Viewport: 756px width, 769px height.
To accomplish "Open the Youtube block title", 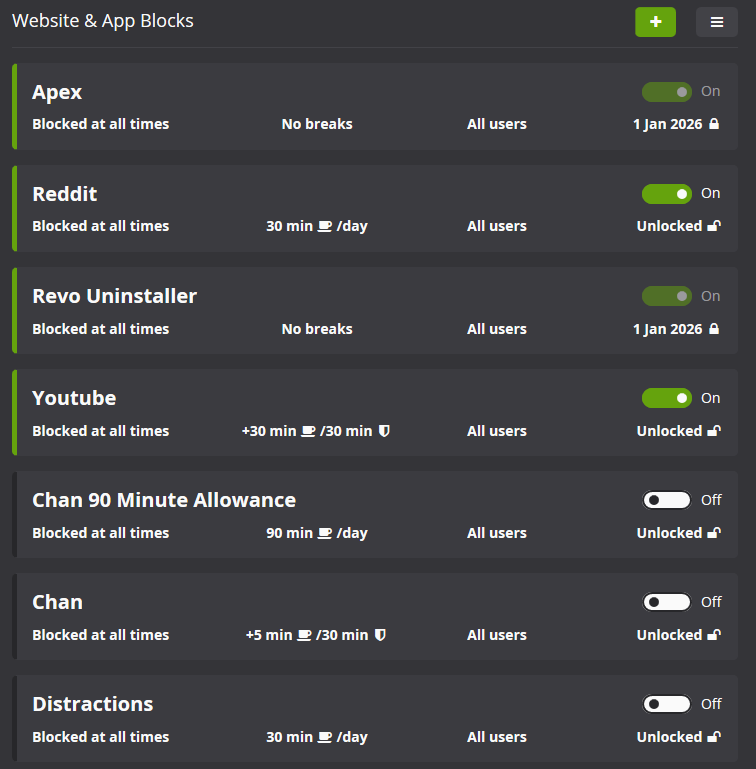I will pyautogui.click(x=74, y=398).
